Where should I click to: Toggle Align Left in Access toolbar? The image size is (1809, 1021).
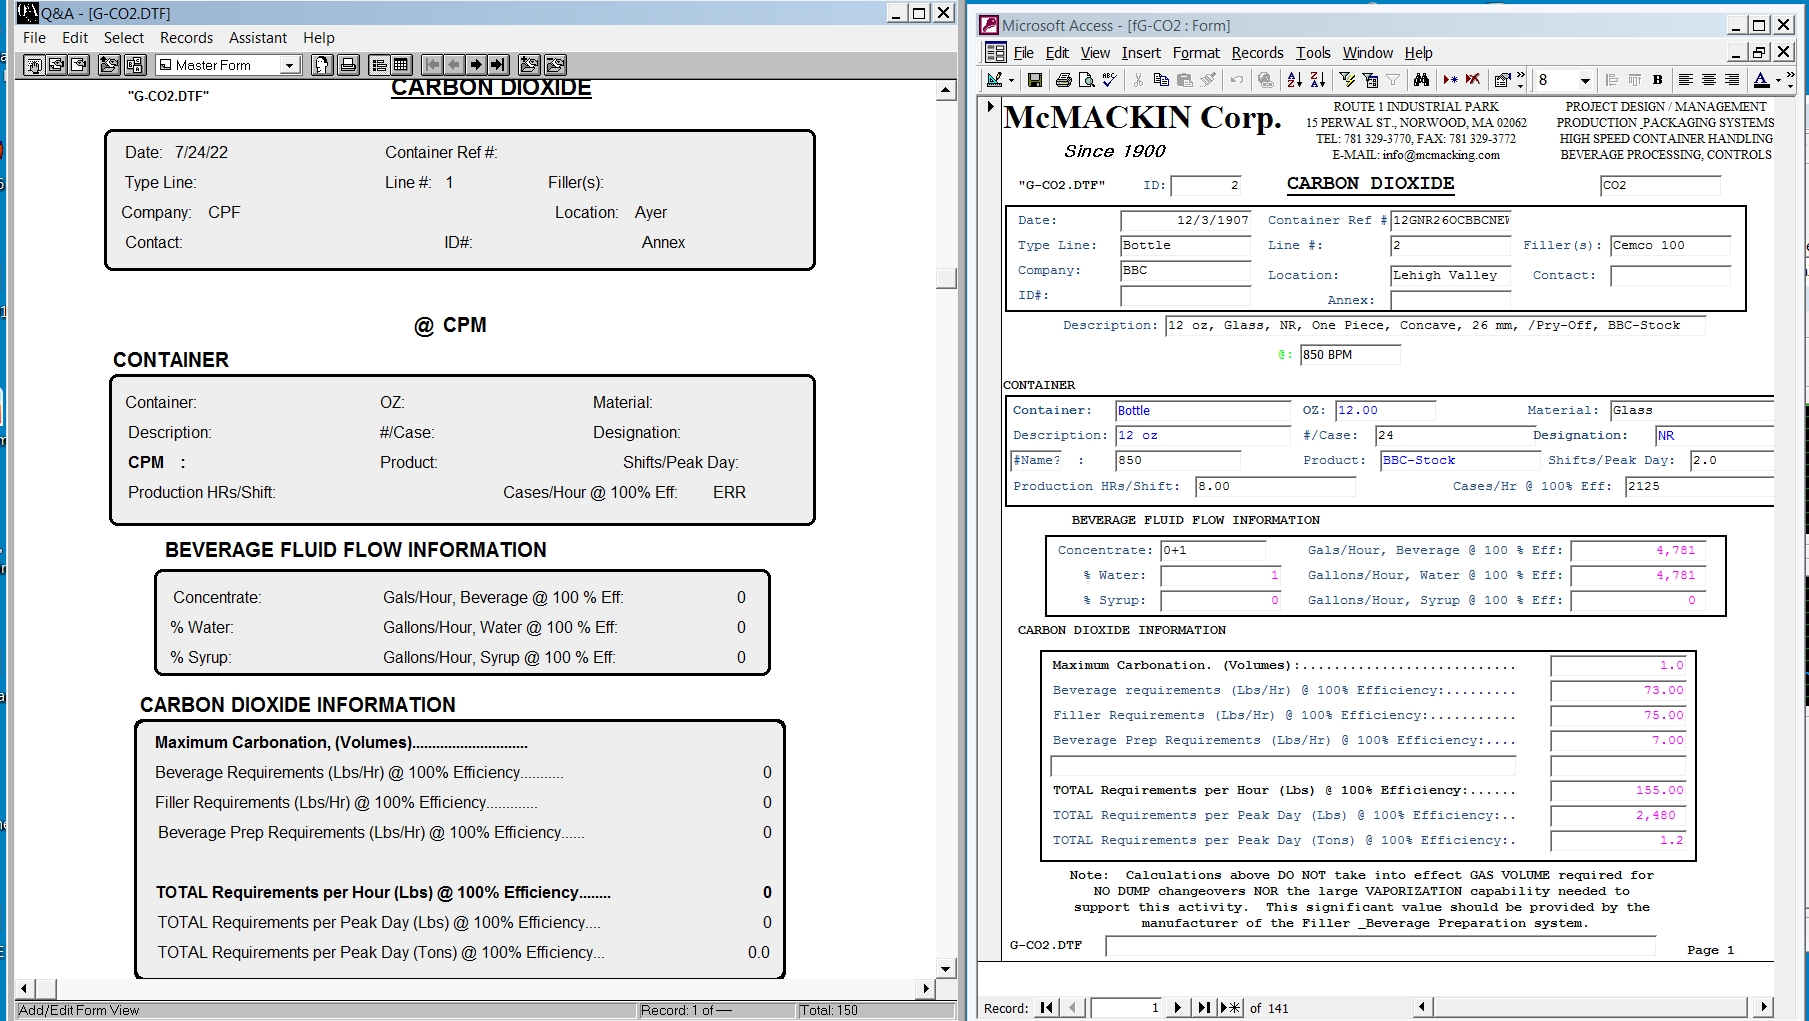click(x=1686, y=80)
